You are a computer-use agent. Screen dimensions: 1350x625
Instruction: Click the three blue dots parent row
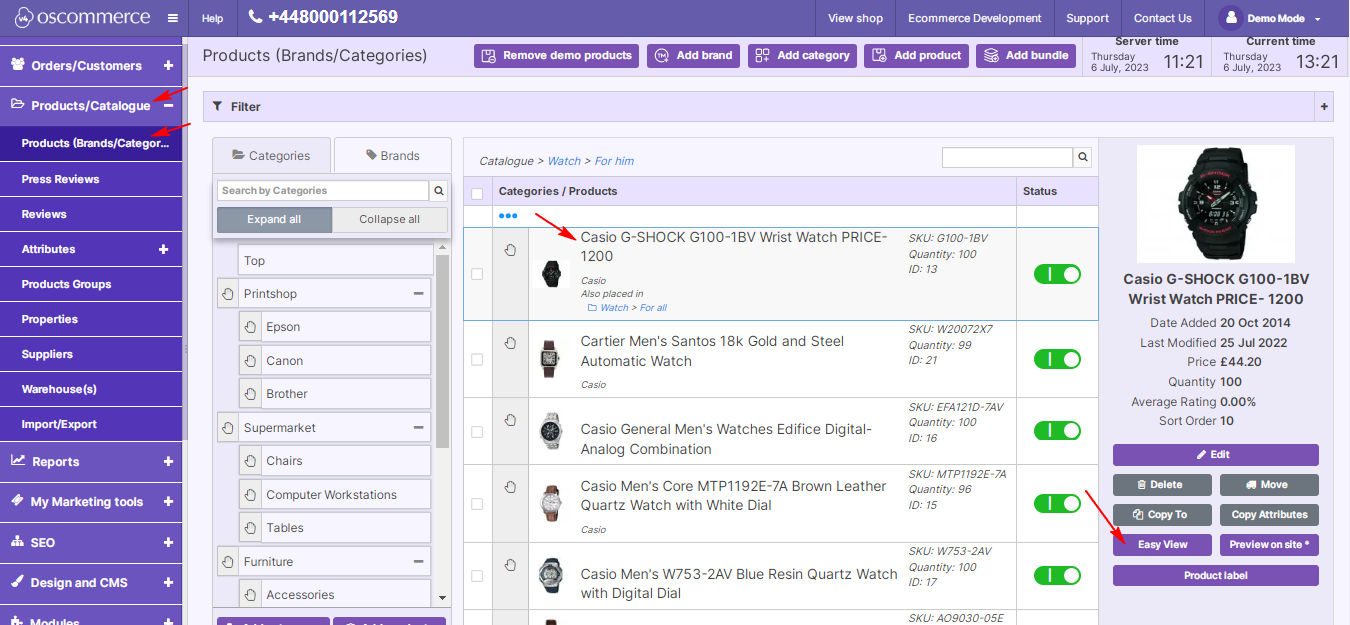[508, 216]
